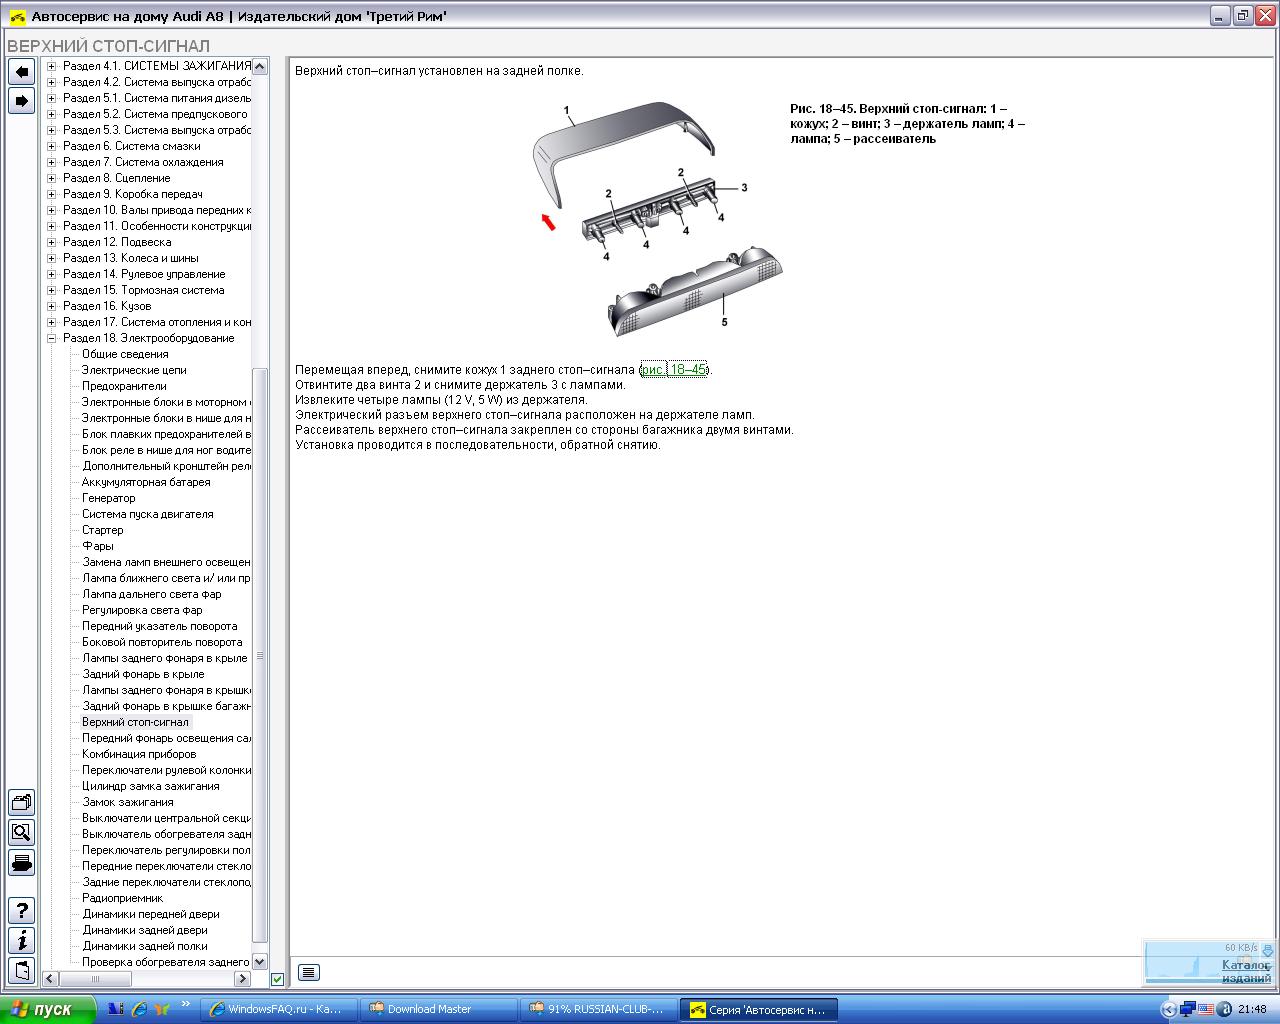Open the Каталог изданий link
1280x1024 pixels.
tap(1245, 972)
